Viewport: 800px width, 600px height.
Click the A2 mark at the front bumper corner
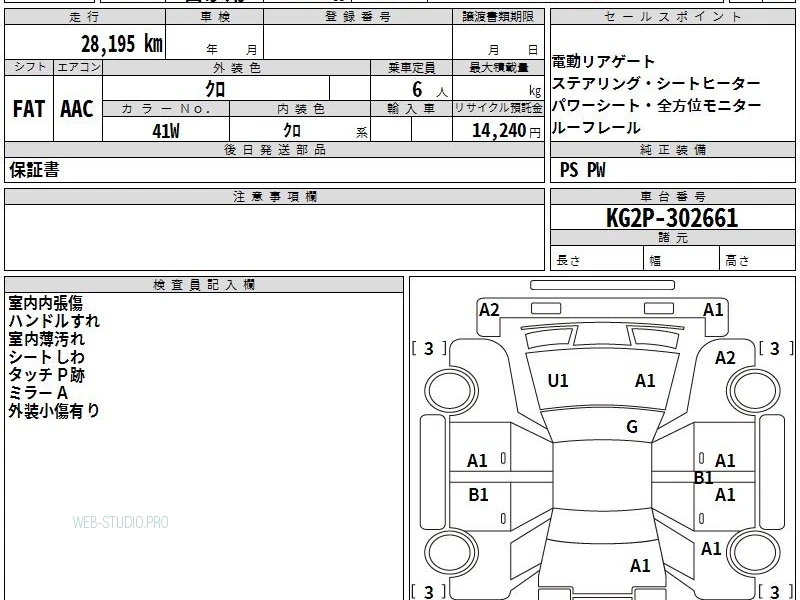[489, 310]
